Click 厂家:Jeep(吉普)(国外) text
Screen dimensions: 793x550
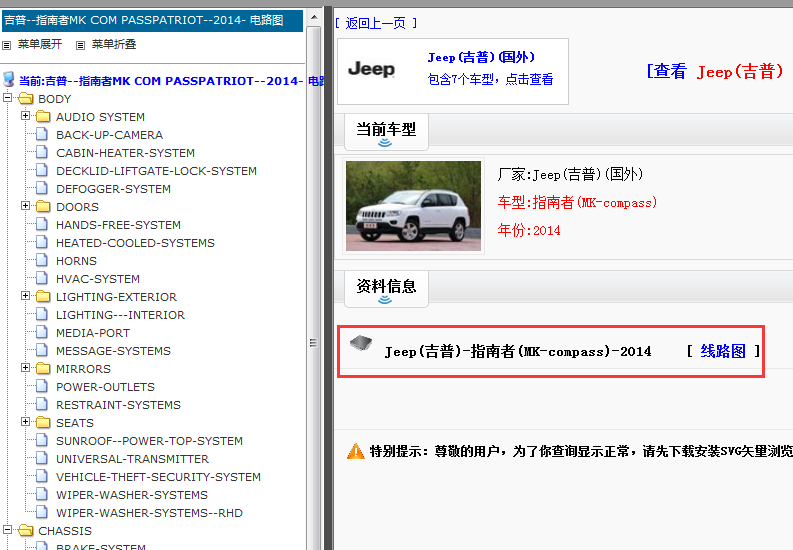pyautogui.click(x=570, y=174)
